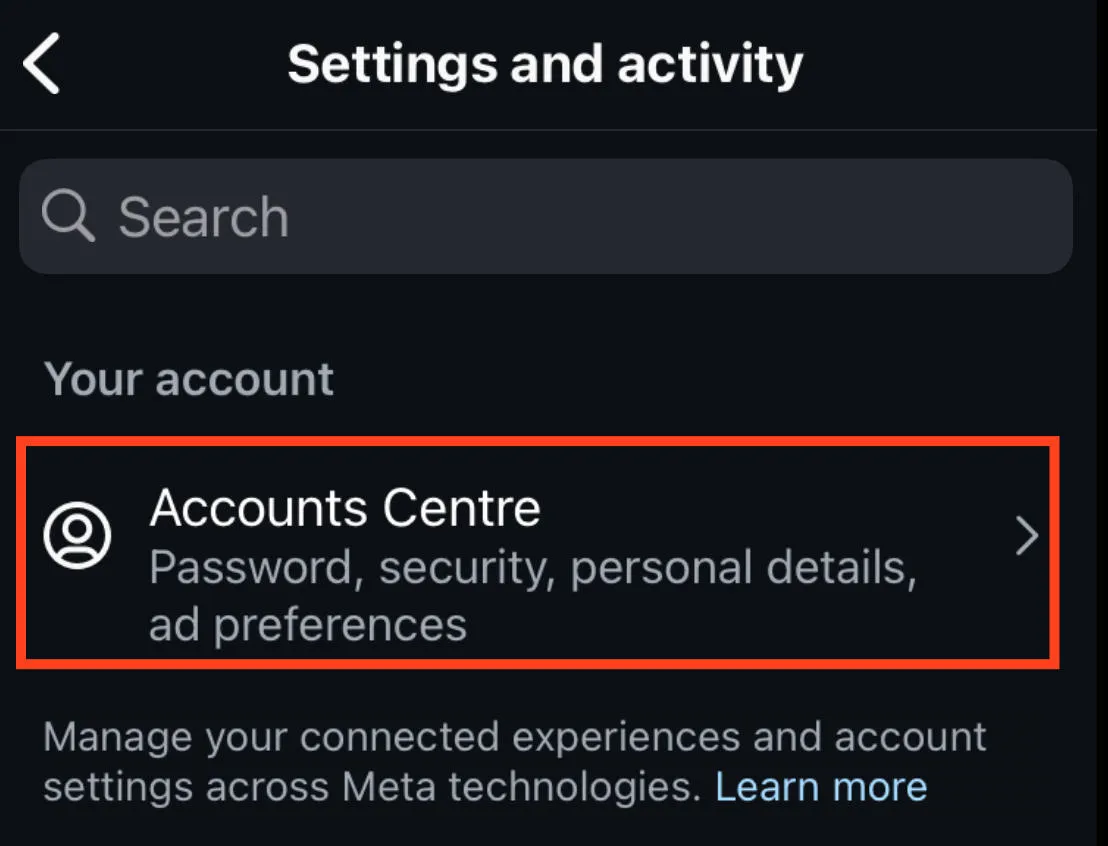This screenshot has width=1108, height=846.
Task: Go back using the back arrow
Action: (x=42, y=63)
